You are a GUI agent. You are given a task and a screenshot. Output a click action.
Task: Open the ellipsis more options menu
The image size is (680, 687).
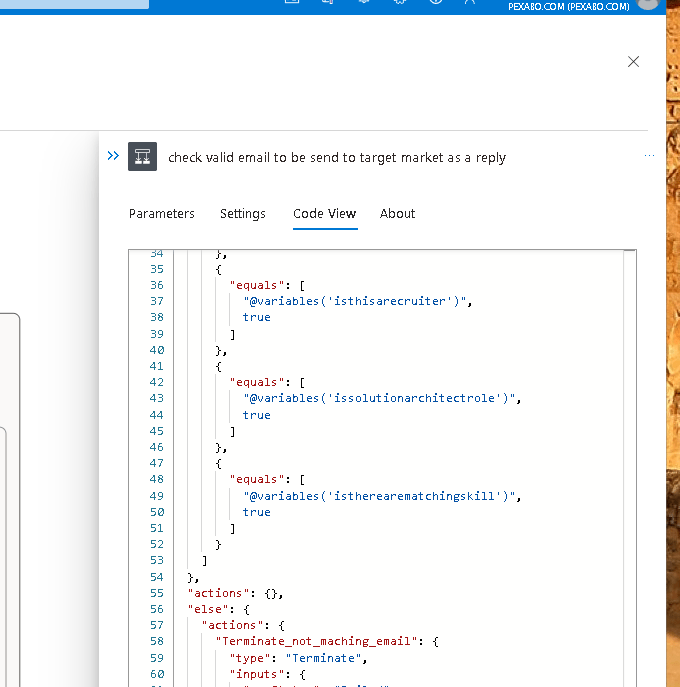[649, 156]
